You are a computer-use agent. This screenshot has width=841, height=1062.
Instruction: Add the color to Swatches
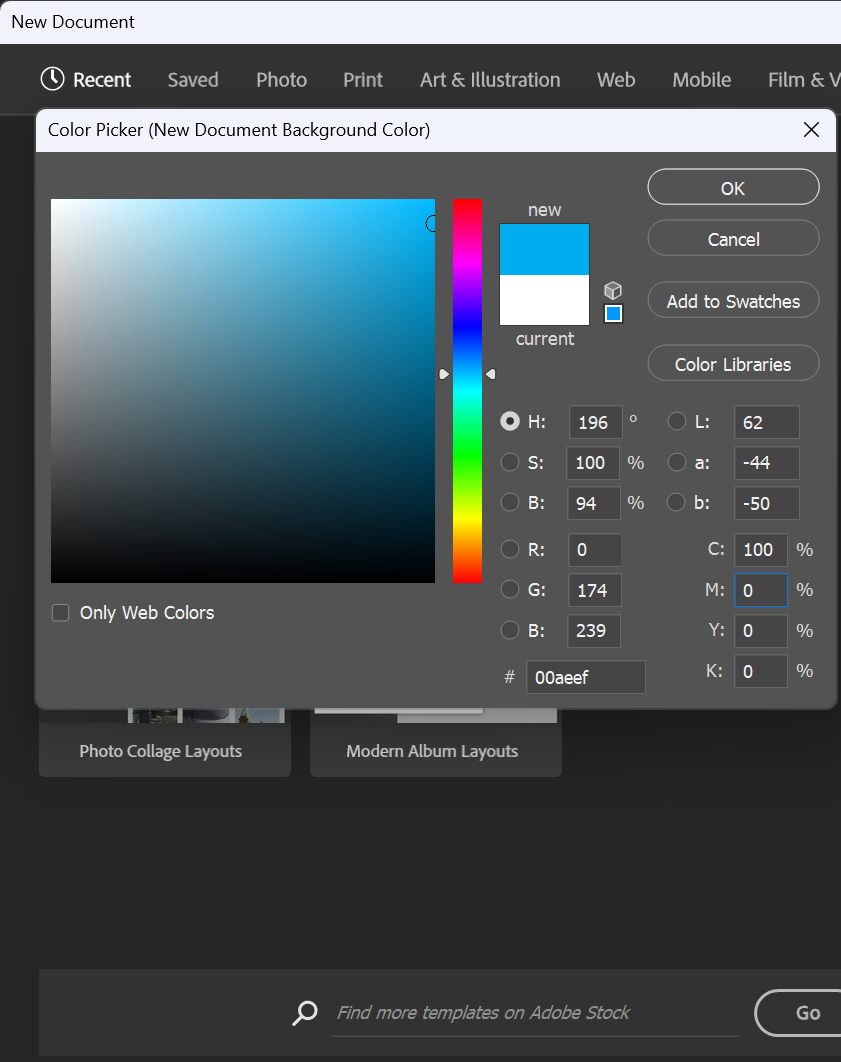(733, 300)
